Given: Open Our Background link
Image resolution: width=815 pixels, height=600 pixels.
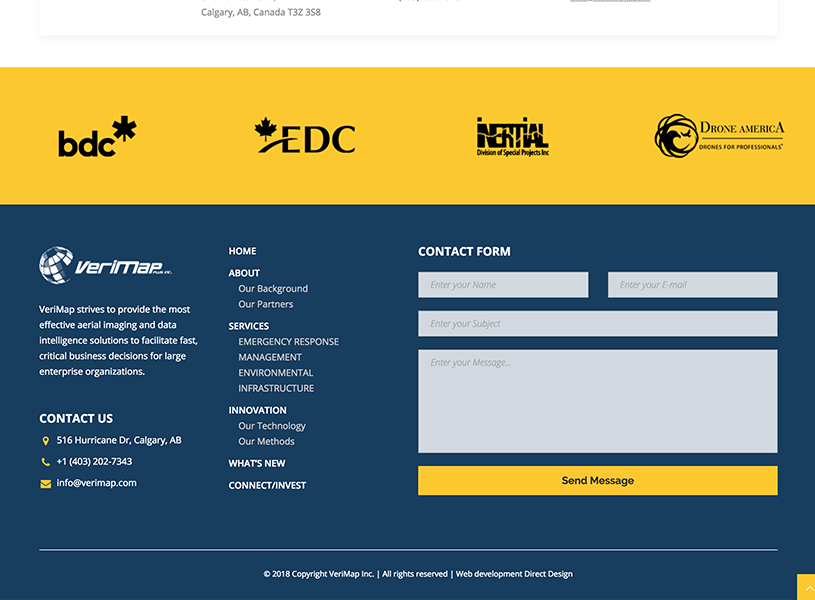Looking at the screenshot, I should coord(273,289).
